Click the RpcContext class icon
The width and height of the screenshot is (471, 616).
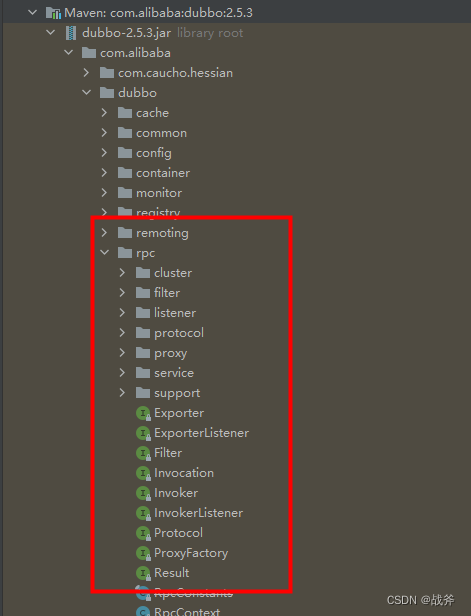click(143, 611)
